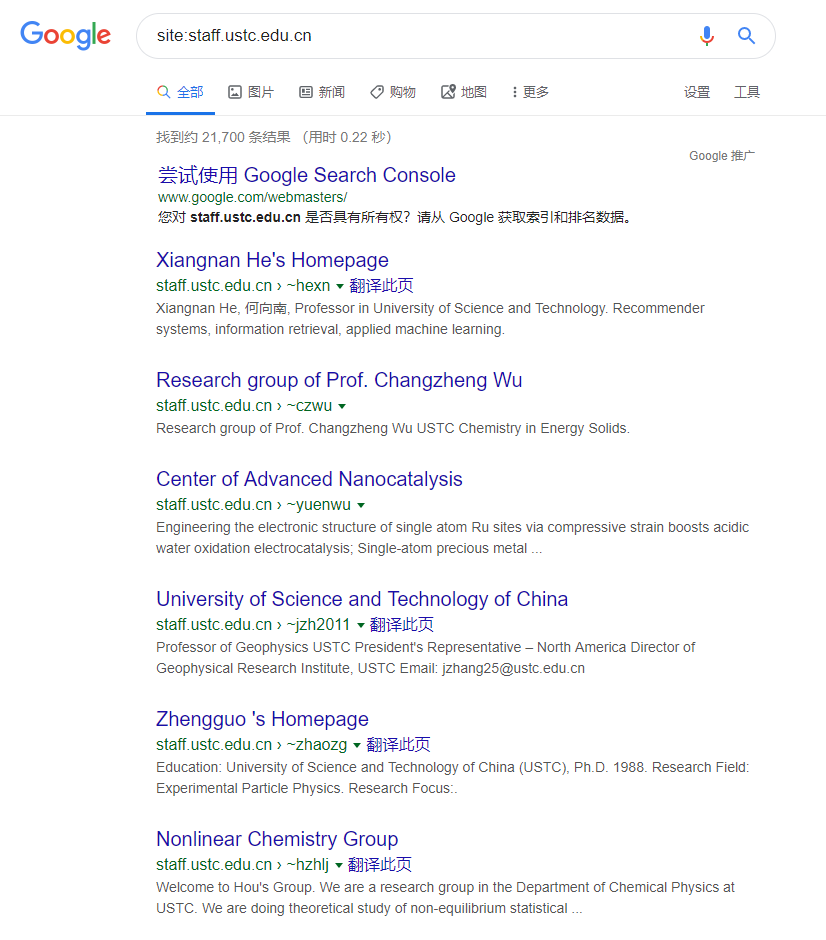Image resolution: width=826 pixels, height=940 pixels.
Task: Click snippet starting 'Welcome to Hou's Group'
Action: (x=445, y=897)
